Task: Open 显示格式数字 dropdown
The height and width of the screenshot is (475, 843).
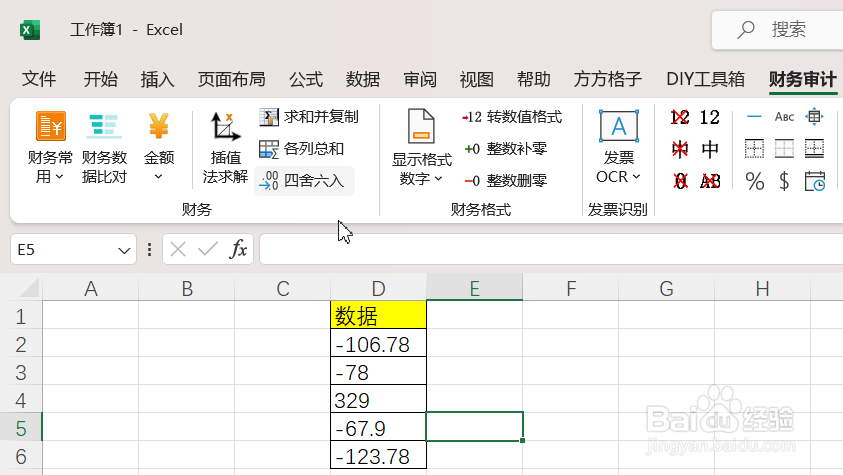Action: click(x=422, y=147)
